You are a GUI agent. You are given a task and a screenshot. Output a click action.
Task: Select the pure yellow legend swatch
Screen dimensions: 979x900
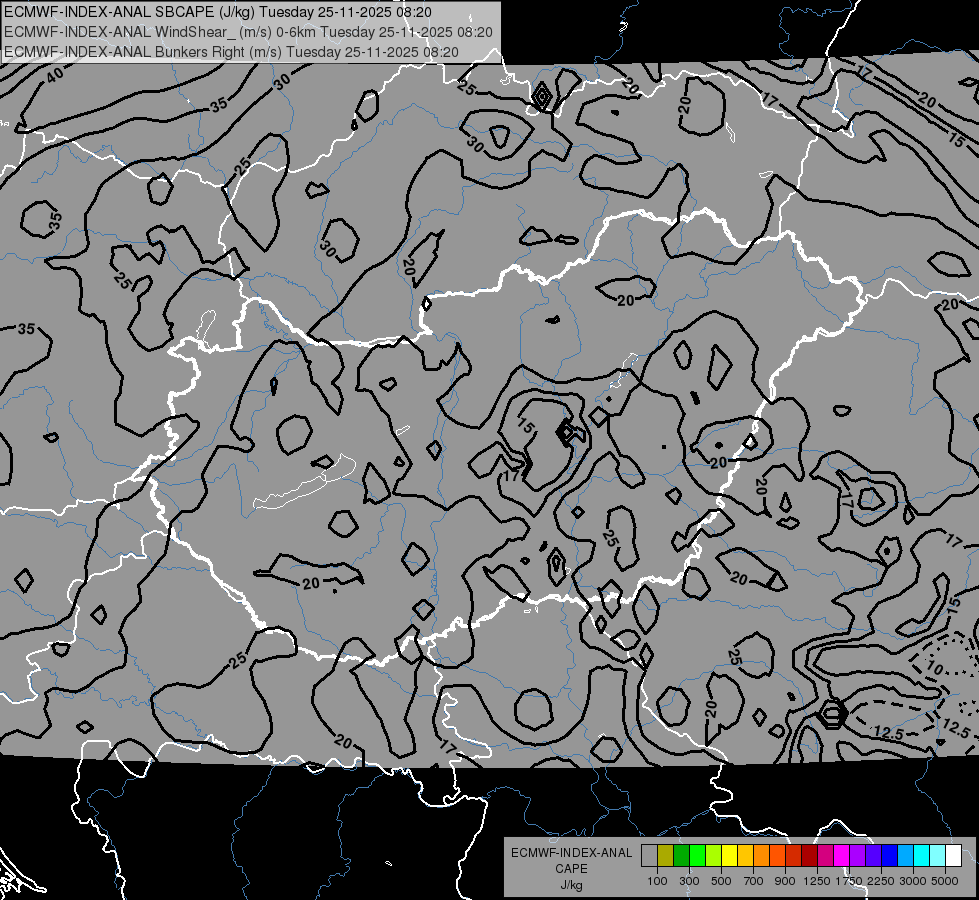(x=730, y=855)
